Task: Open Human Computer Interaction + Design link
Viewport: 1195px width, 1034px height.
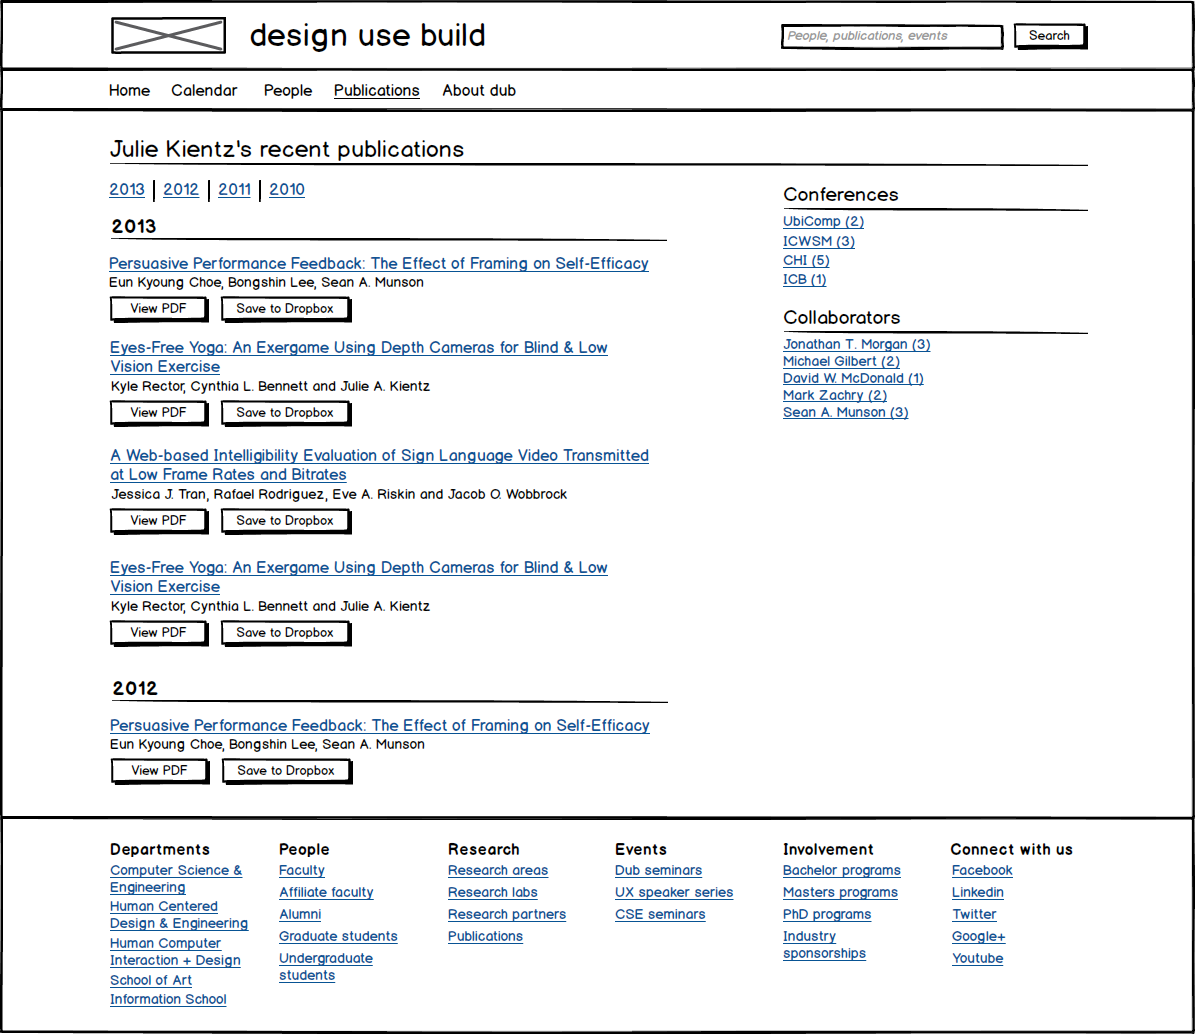Action: (175, 952)
